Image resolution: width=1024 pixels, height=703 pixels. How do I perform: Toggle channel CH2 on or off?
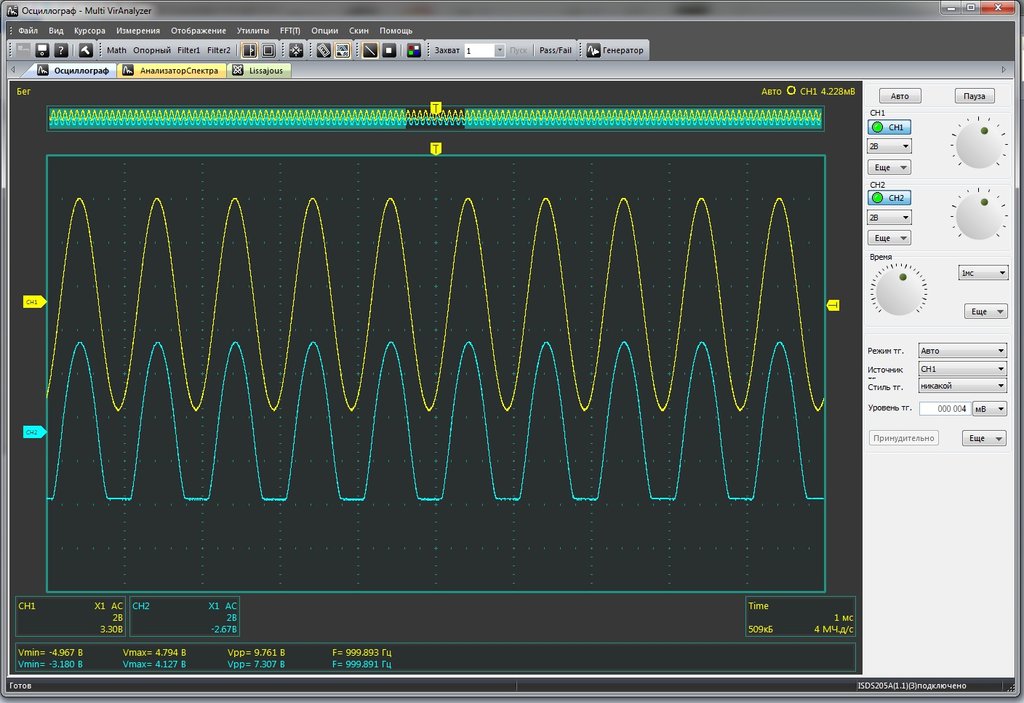pyautogui.click(x=889, y=198)
